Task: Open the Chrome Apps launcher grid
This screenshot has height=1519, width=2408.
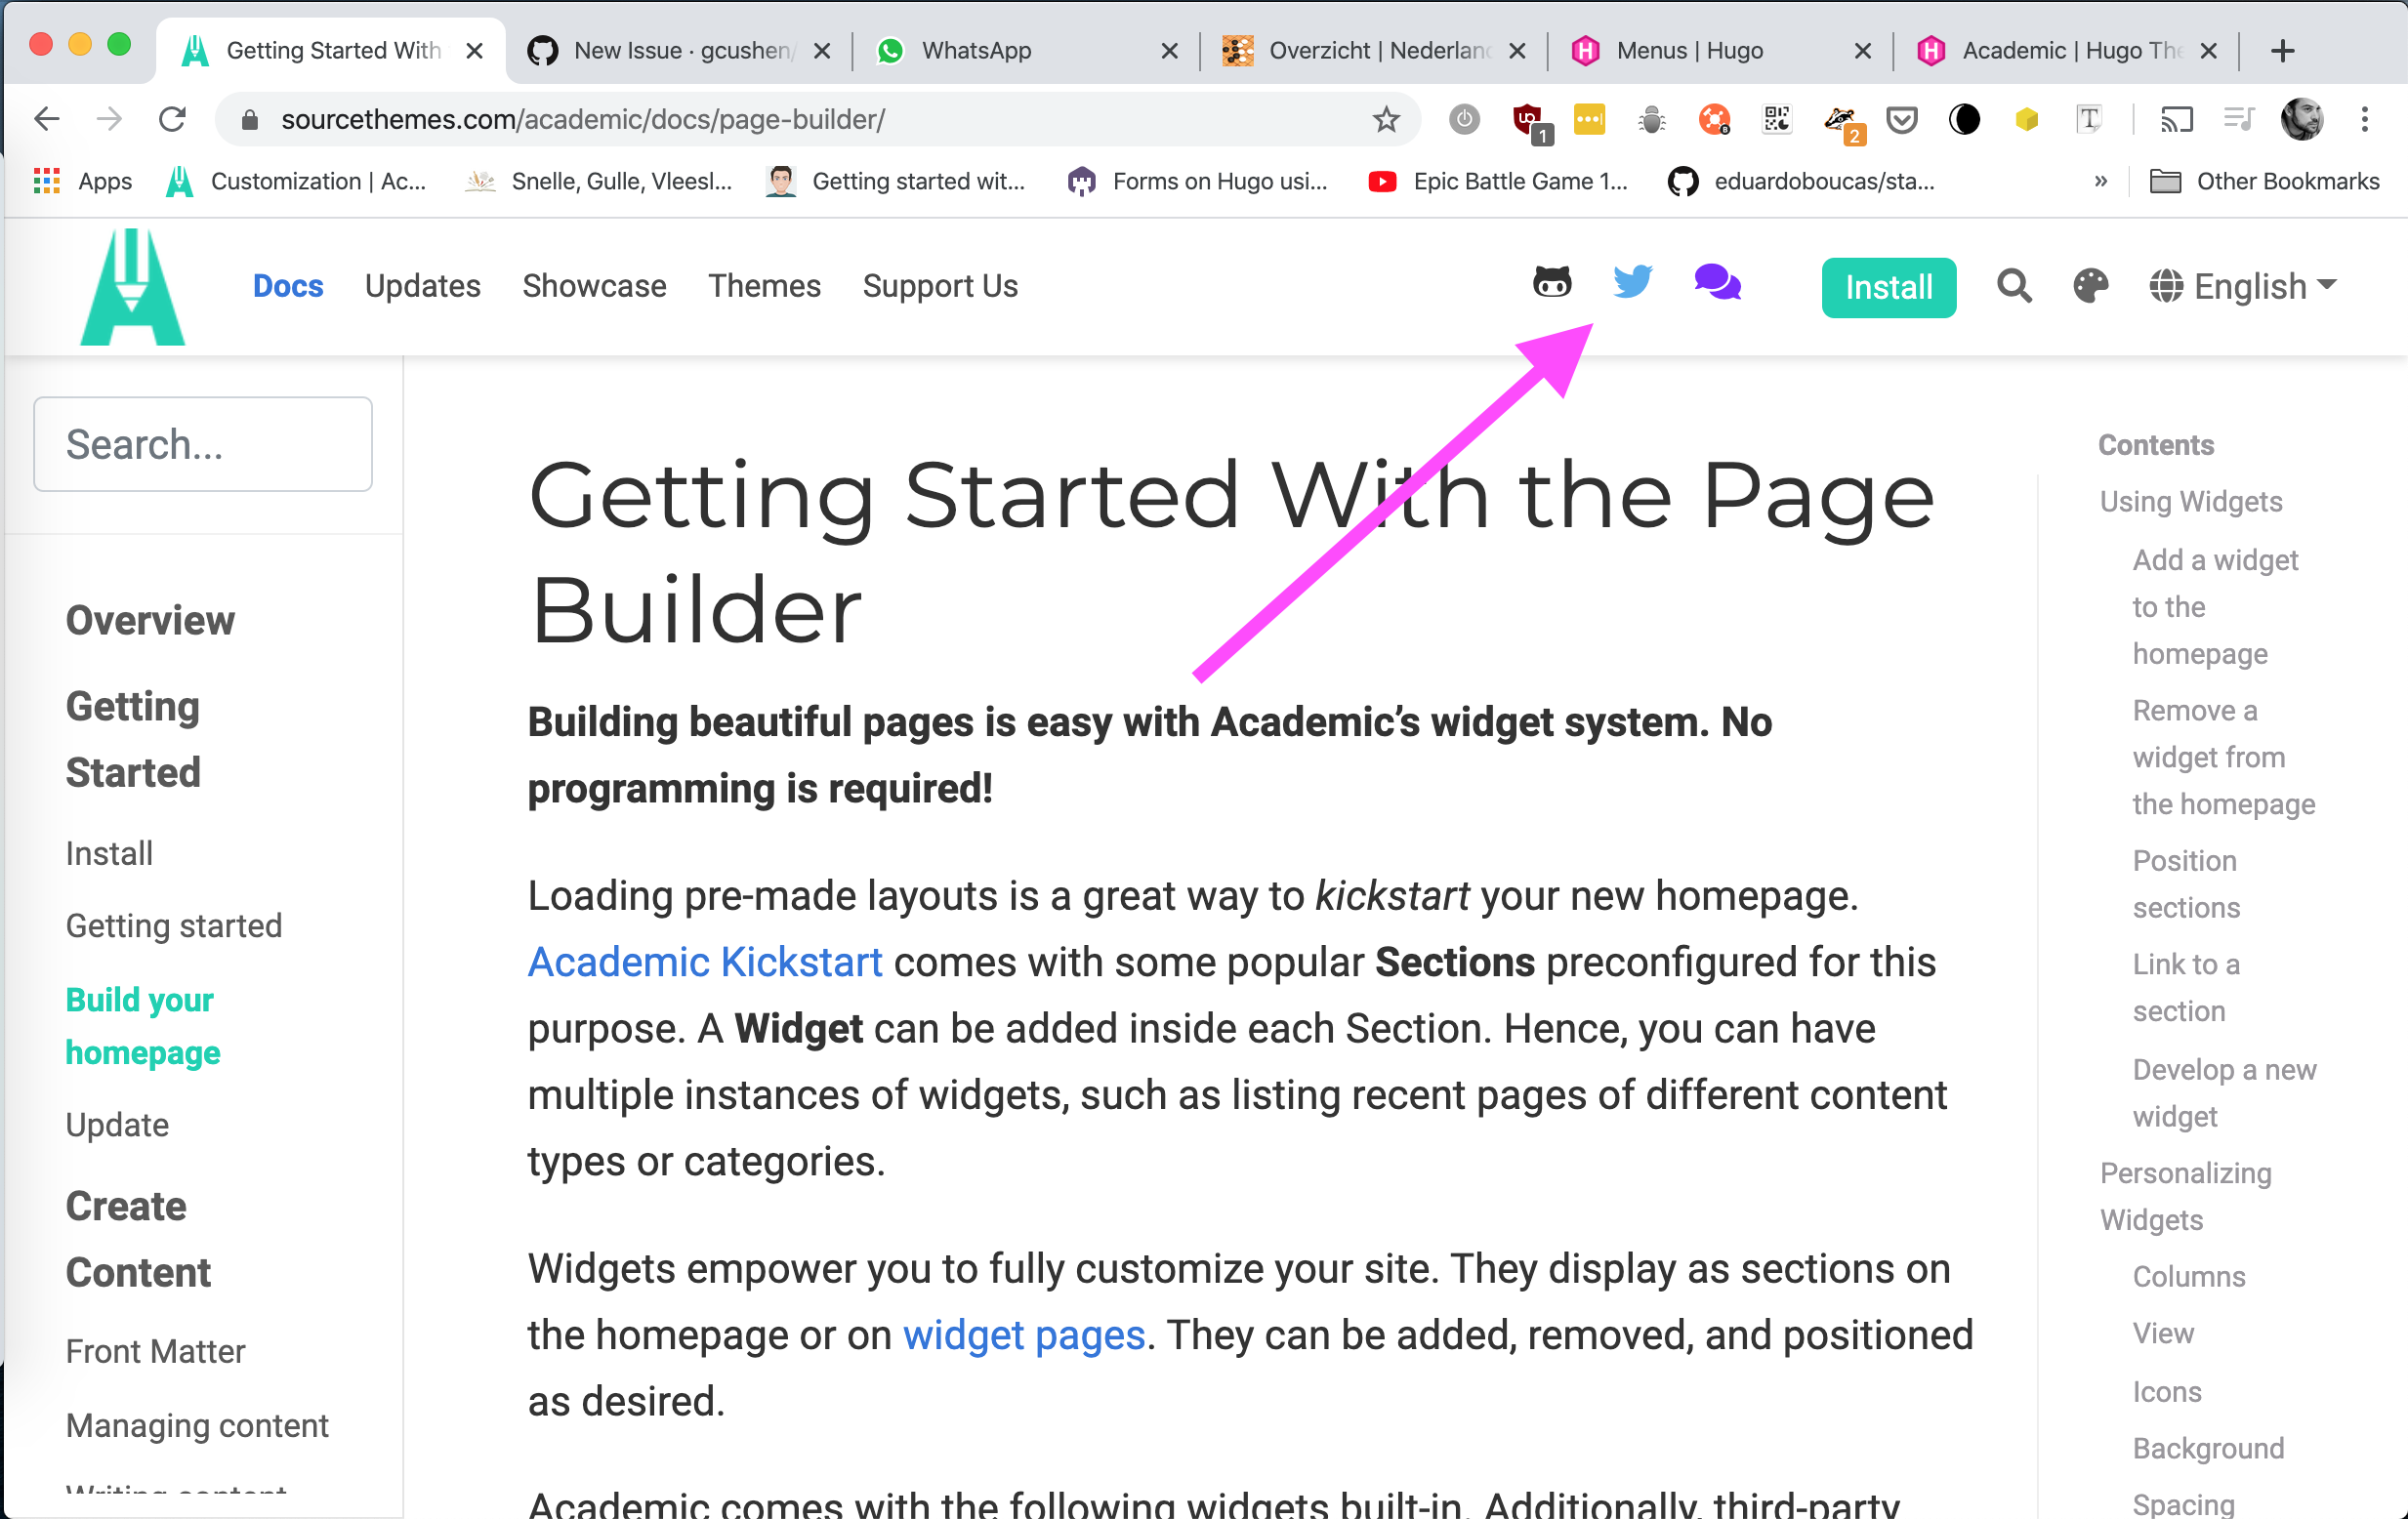Action: coord(45,181)
